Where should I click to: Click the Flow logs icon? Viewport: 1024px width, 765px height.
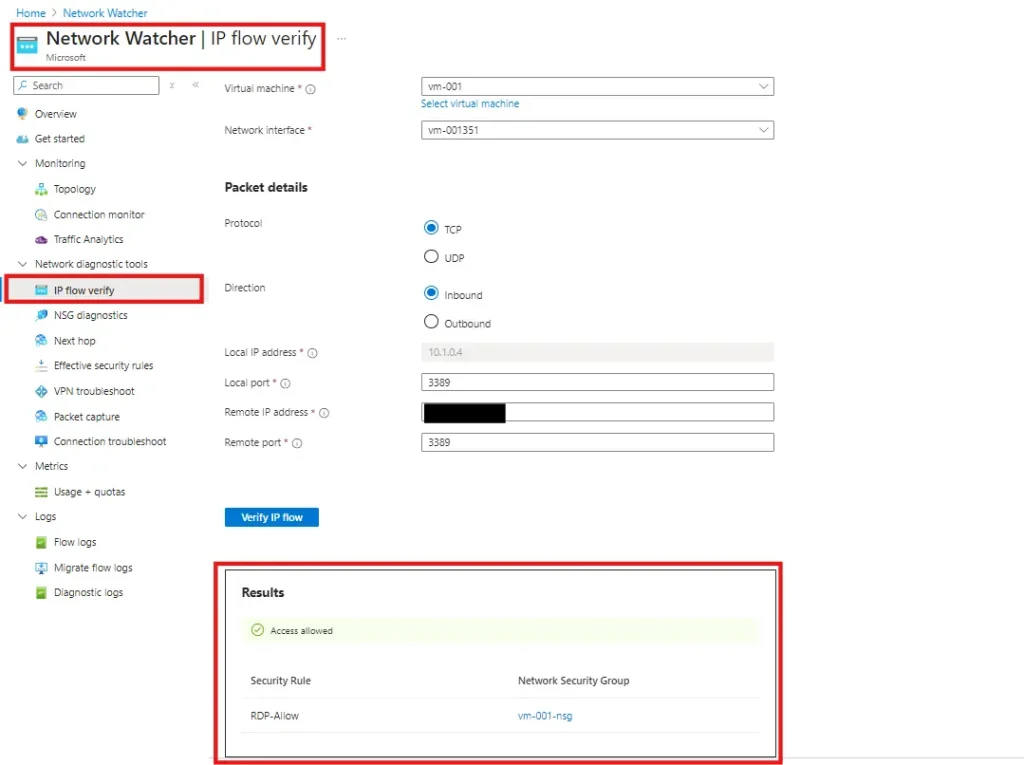[41, 542]
